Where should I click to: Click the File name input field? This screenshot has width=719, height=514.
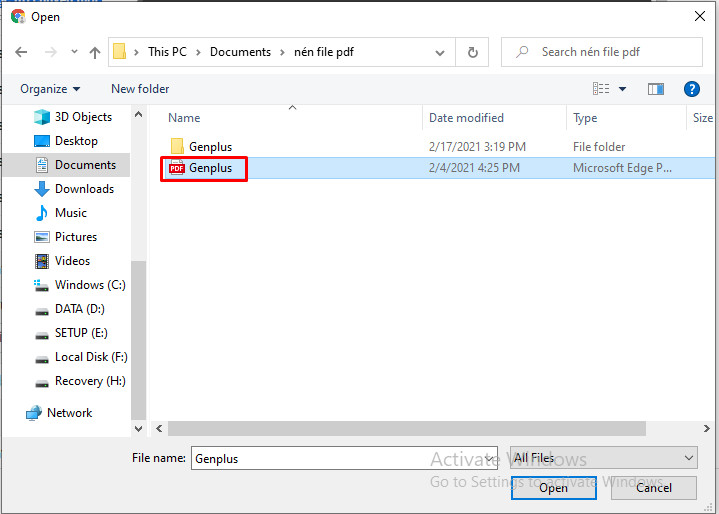click(x=344, y=458)
